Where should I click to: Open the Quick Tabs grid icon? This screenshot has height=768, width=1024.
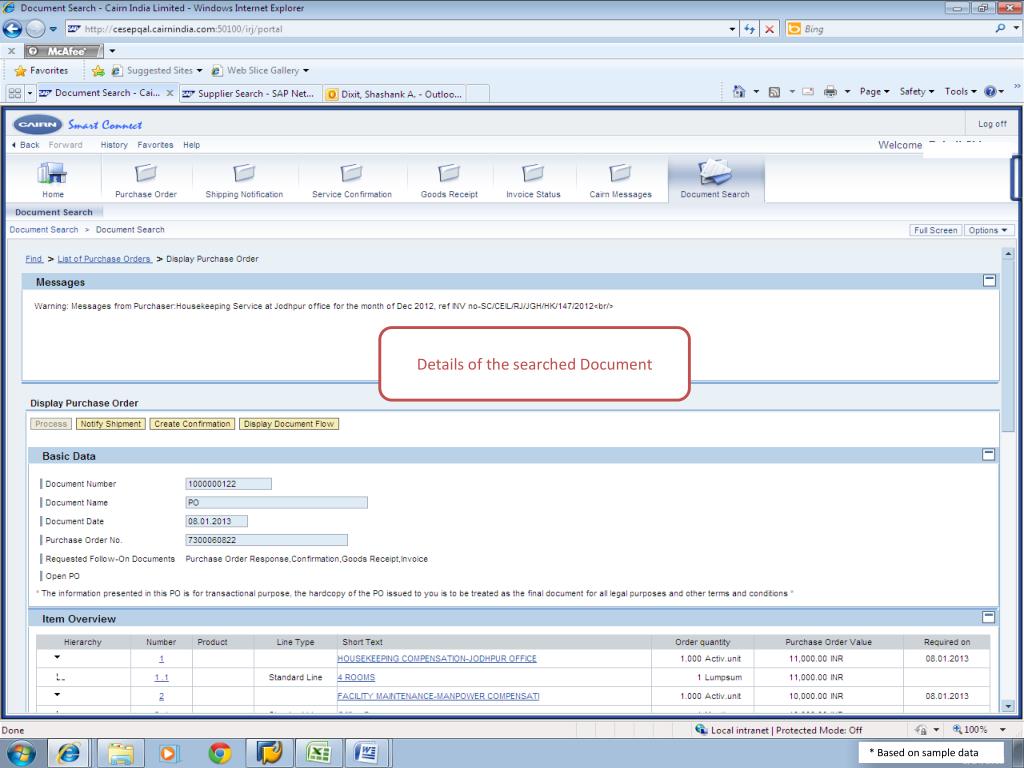point(15,93)
